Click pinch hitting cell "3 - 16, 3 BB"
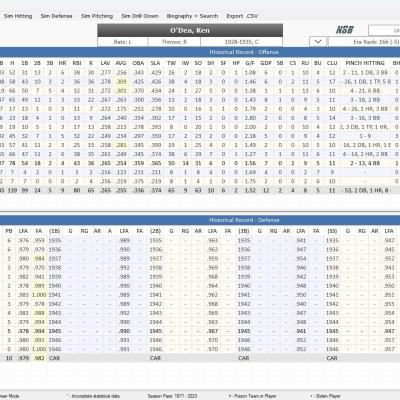400x400 pixels. 364,118
